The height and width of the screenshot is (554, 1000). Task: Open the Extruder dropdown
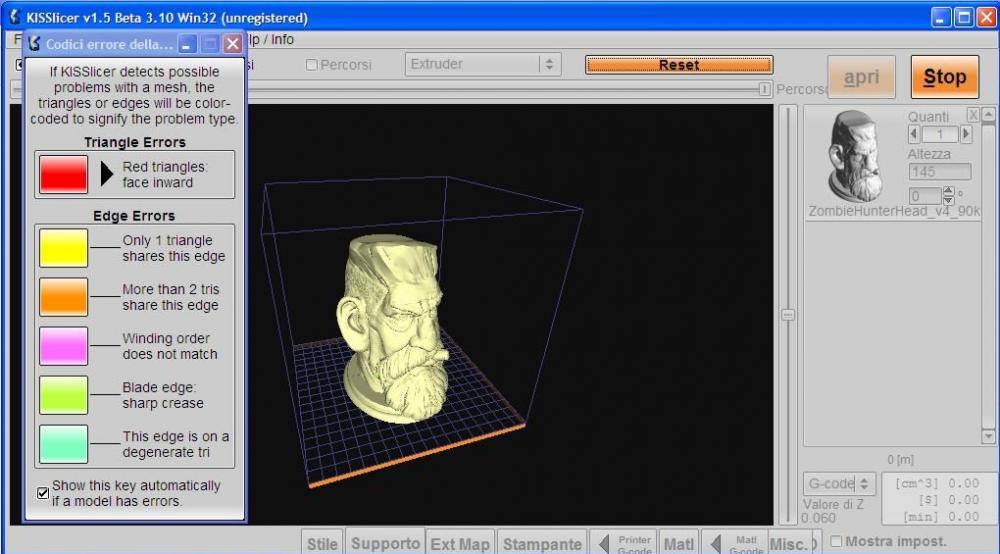click(x=482, y=64)
